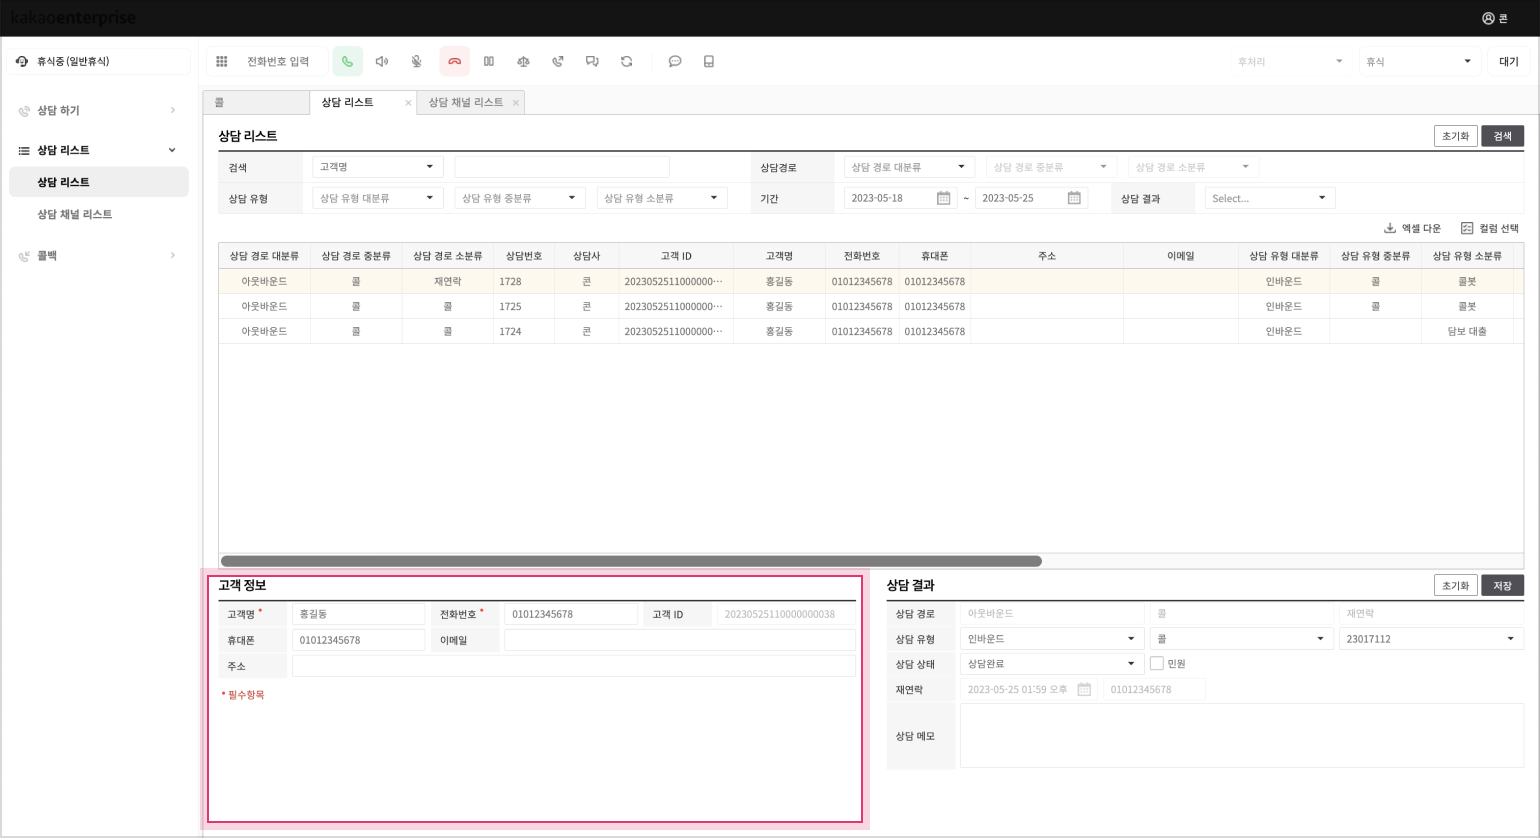Click the table's horizontal scrollbar
This screenshot has height=838, width=1540.
(631, 561)
